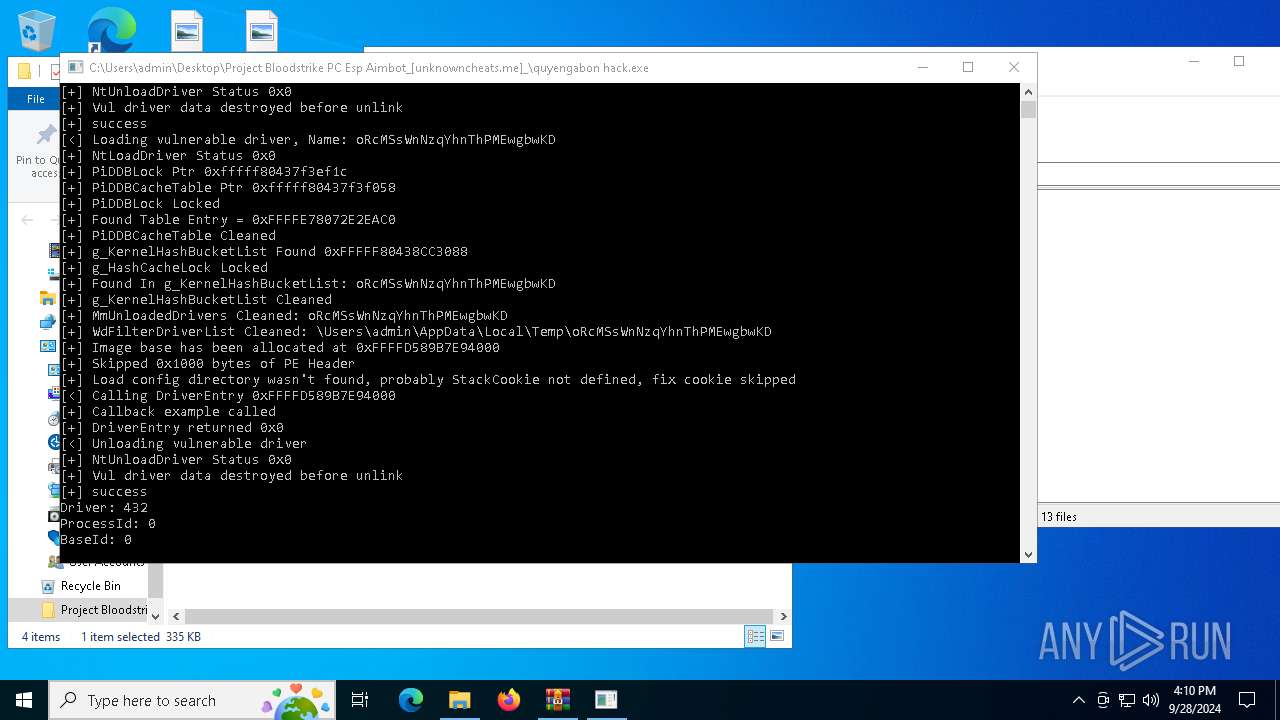Open the taskbar clock and date

[x=1194, y=700]
